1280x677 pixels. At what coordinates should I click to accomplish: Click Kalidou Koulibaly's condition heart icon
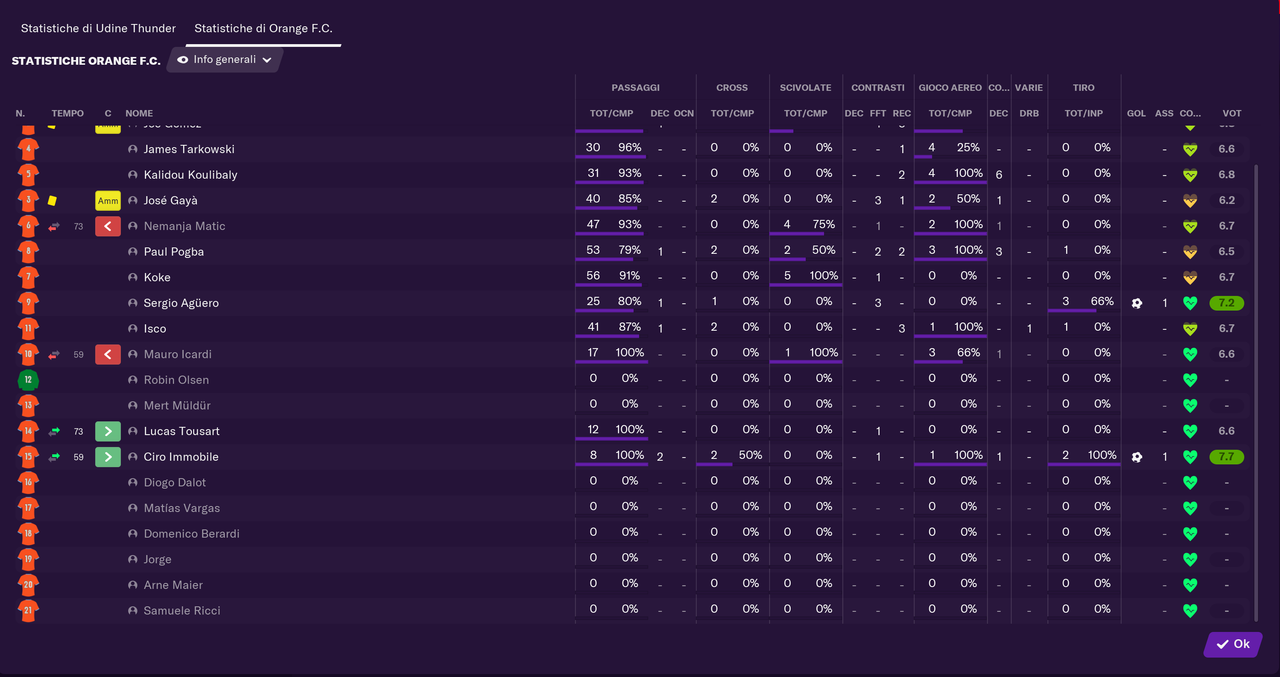(x=1190, y=175)
